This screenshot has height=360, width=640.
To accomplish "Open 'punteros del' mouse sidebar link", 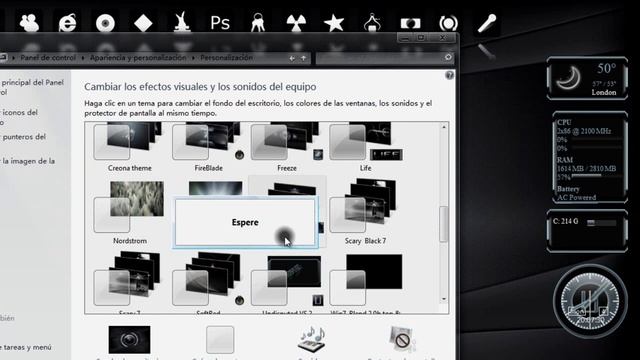I will [23, 137].
